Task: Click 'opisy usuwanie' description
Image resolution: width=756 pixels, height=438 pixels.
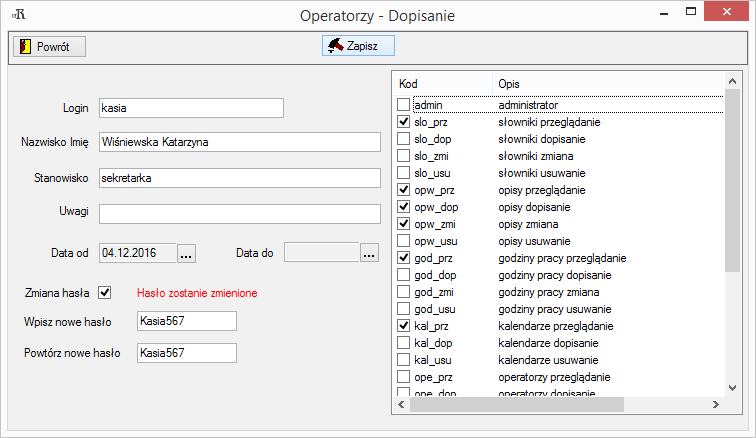Action: [534, 241]
